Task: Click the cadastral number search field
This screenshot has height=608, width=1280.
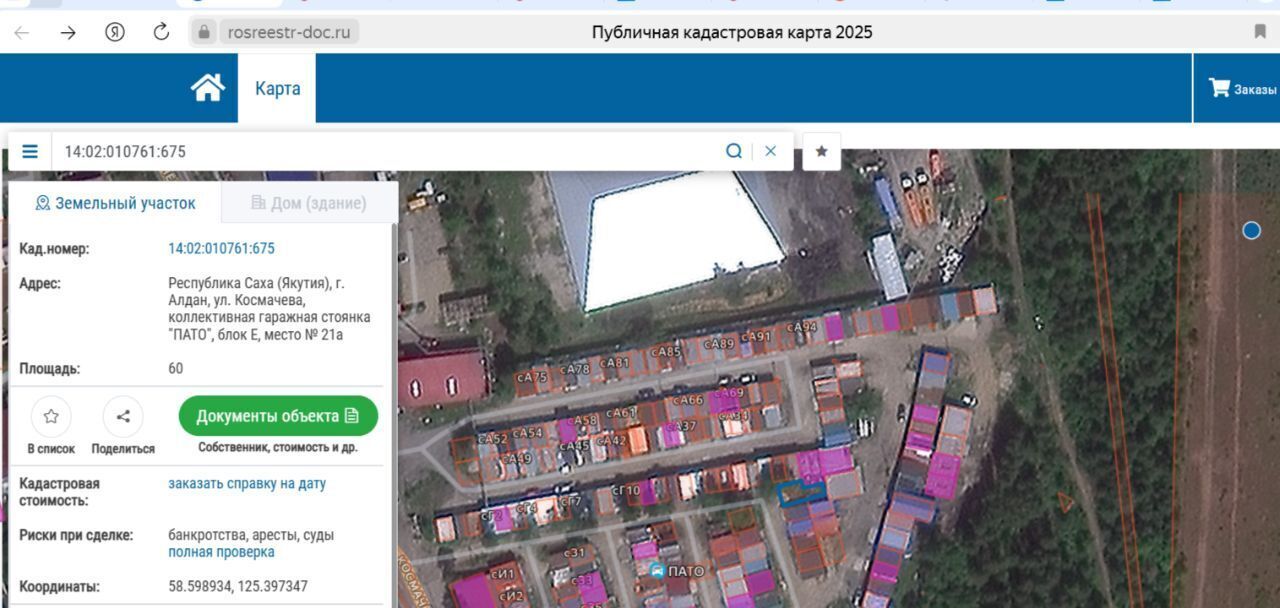Action: pyautogui.click(x=385, y=151)
